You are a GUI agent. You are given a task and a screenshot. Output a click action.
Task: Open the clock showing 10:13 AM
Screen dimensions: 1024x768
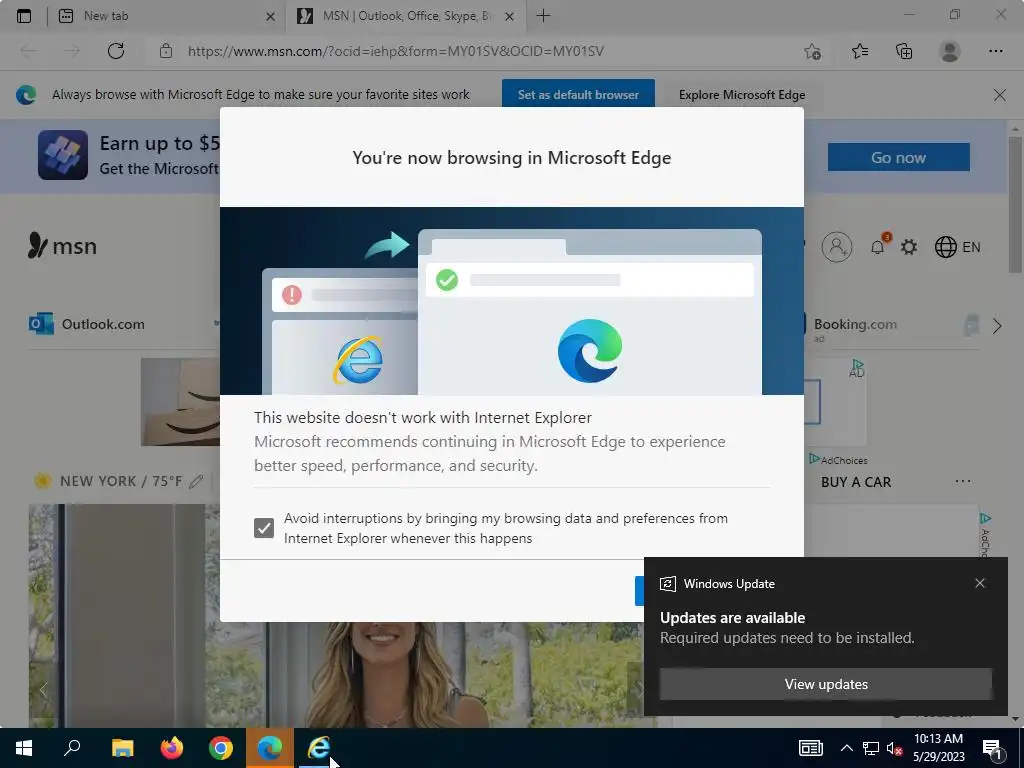[938, 748]
